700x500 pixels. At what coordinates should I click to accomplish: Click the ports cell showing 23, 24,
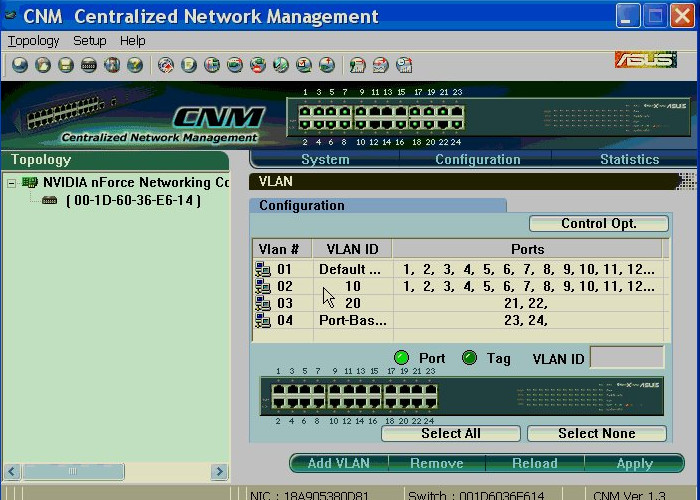click(x=526, y=320)
